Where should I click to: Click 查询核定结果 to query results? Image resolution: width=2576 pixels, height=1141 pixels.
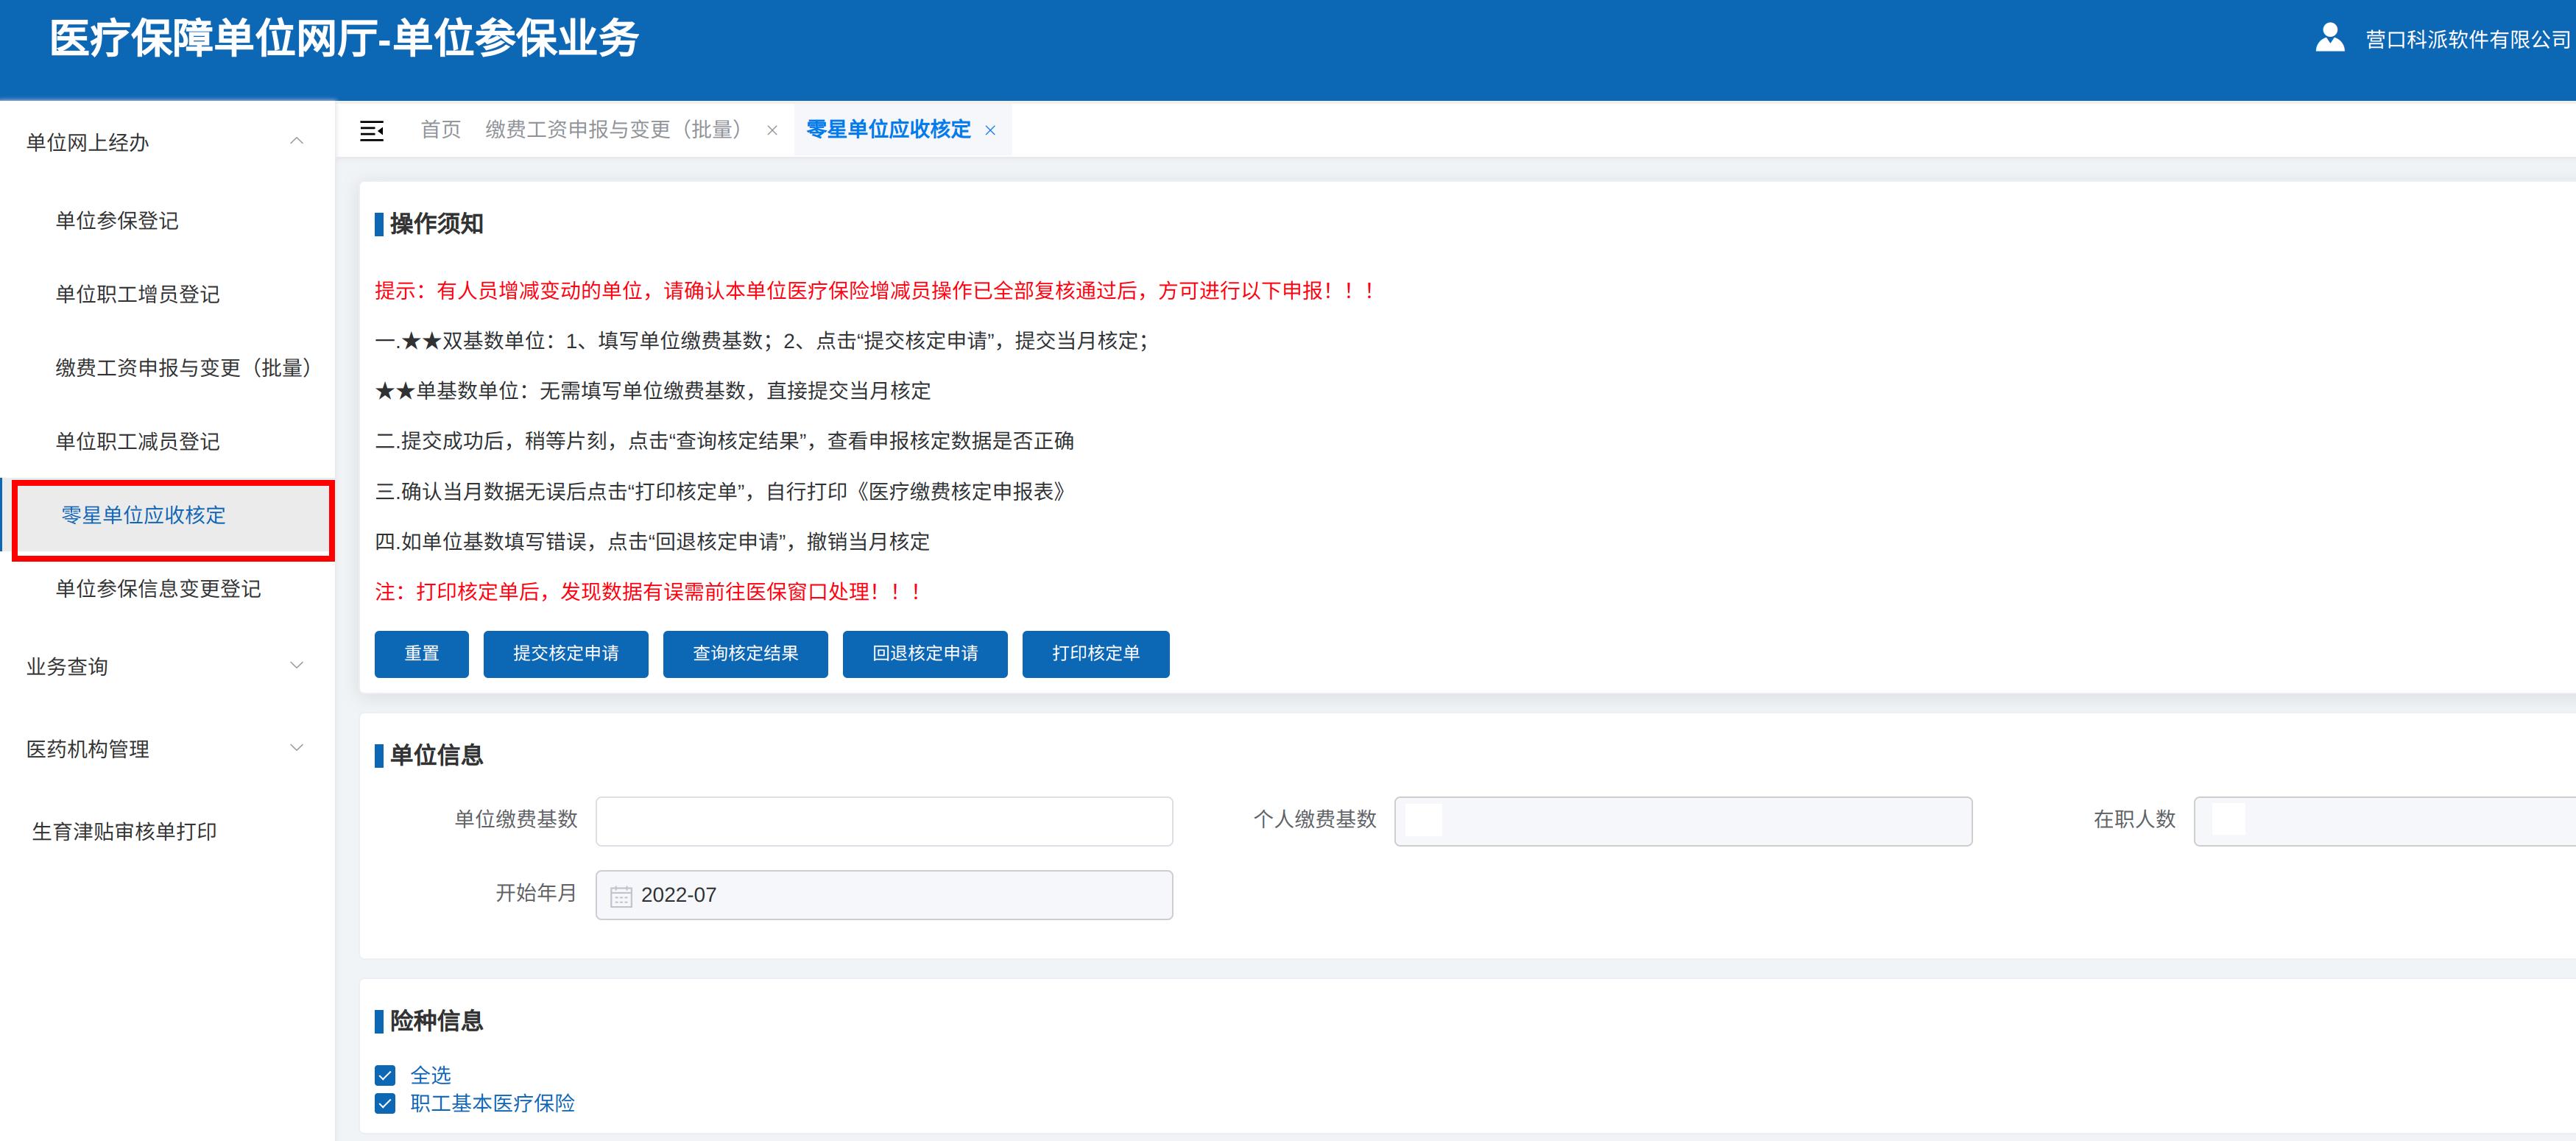click(x=745, y=654)
